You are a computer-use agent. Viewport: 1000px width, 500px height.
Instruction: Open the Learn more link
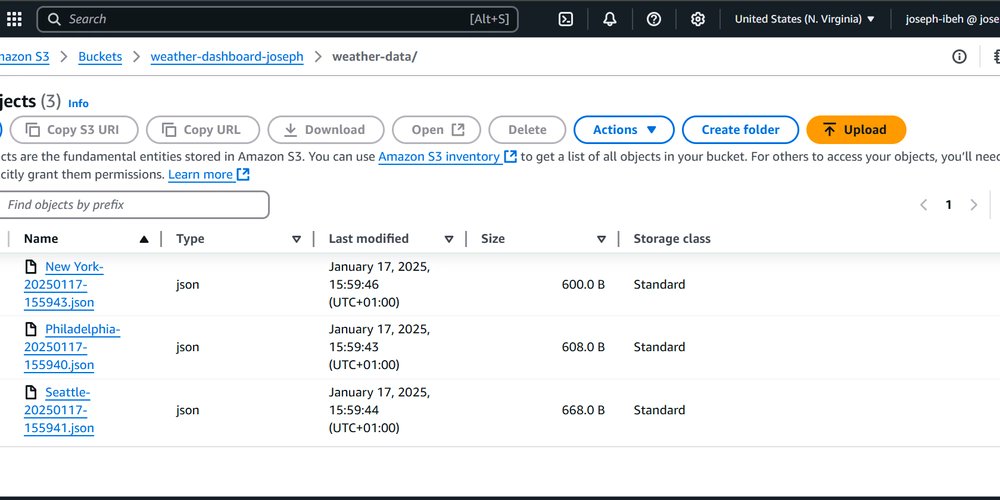209,174
